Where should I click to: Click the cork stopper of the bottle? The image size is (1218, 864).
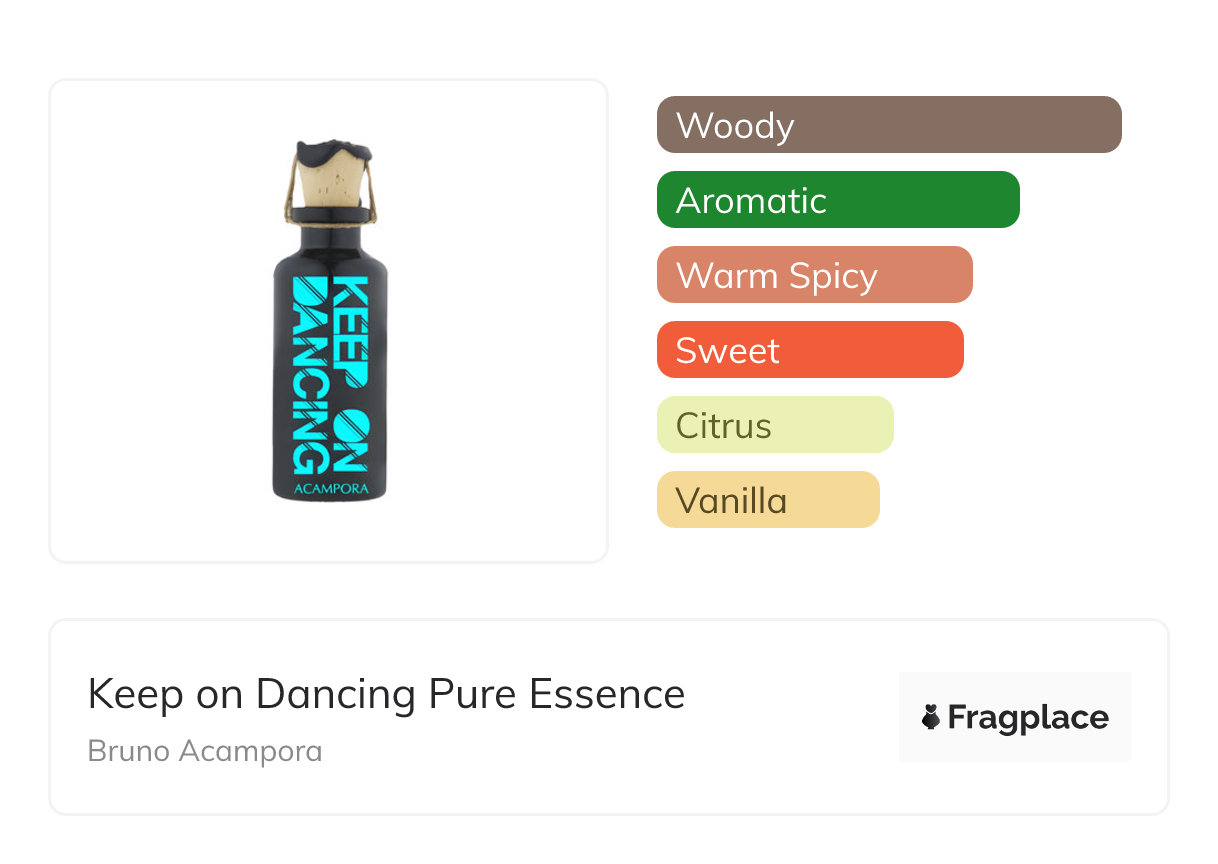click(x=331, y=185)
